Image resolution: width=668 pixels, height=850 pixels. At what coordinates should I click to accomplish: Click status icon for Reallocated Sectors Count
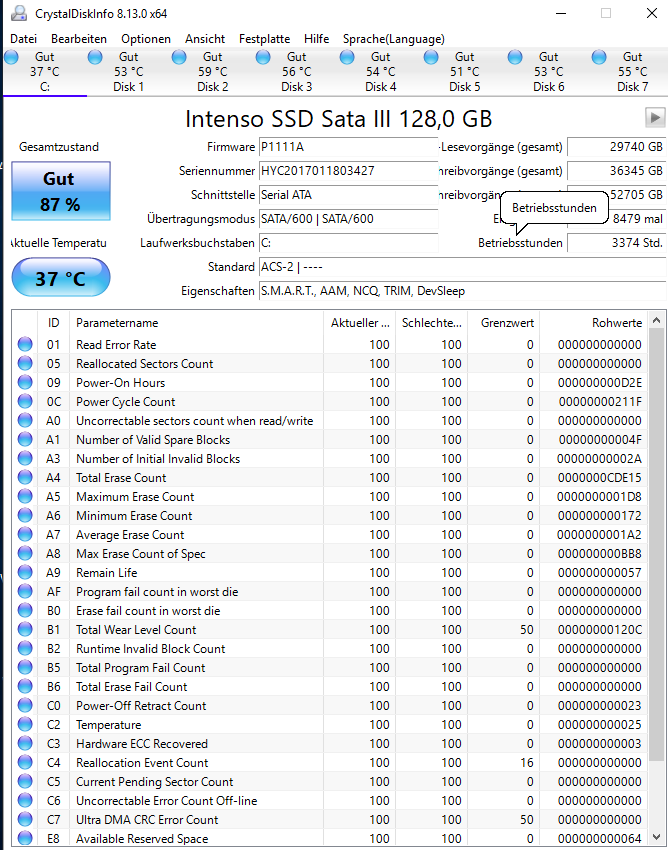click(x=25, y=363)
